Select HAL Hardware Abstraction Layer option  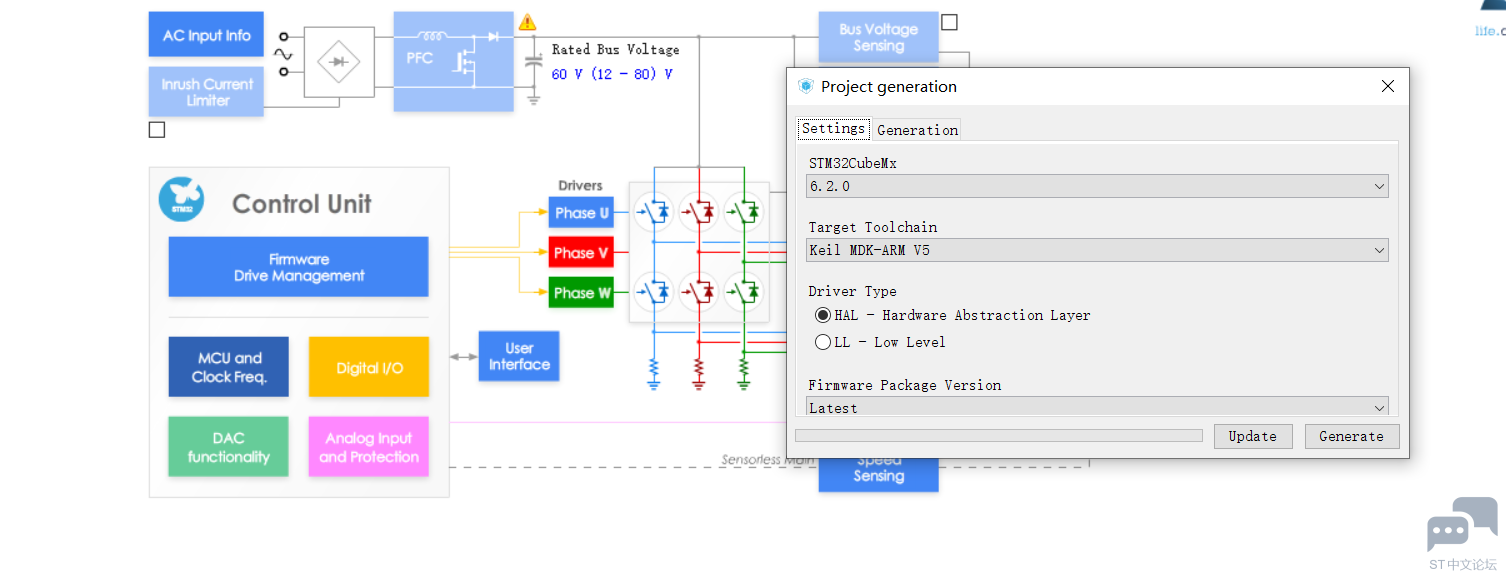pos(823,315)
